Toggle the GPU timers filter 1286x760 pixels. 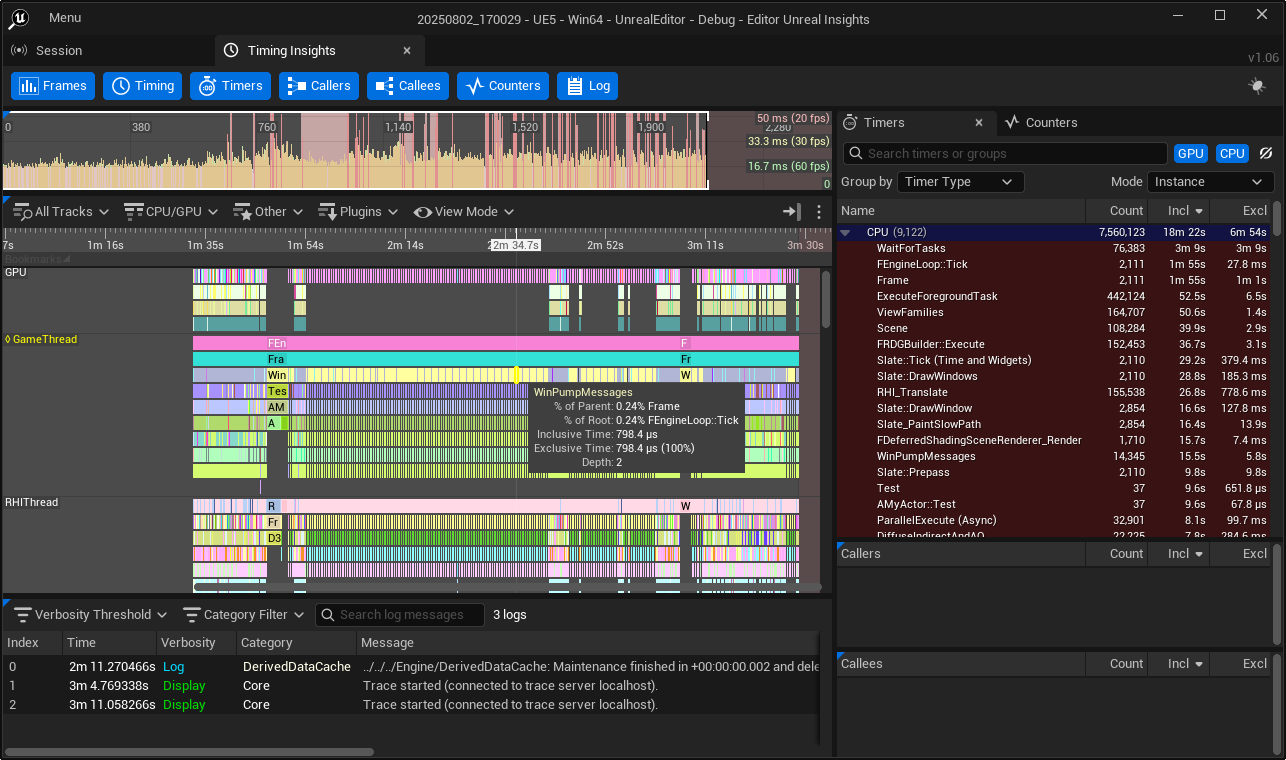tap(1190, 154)
